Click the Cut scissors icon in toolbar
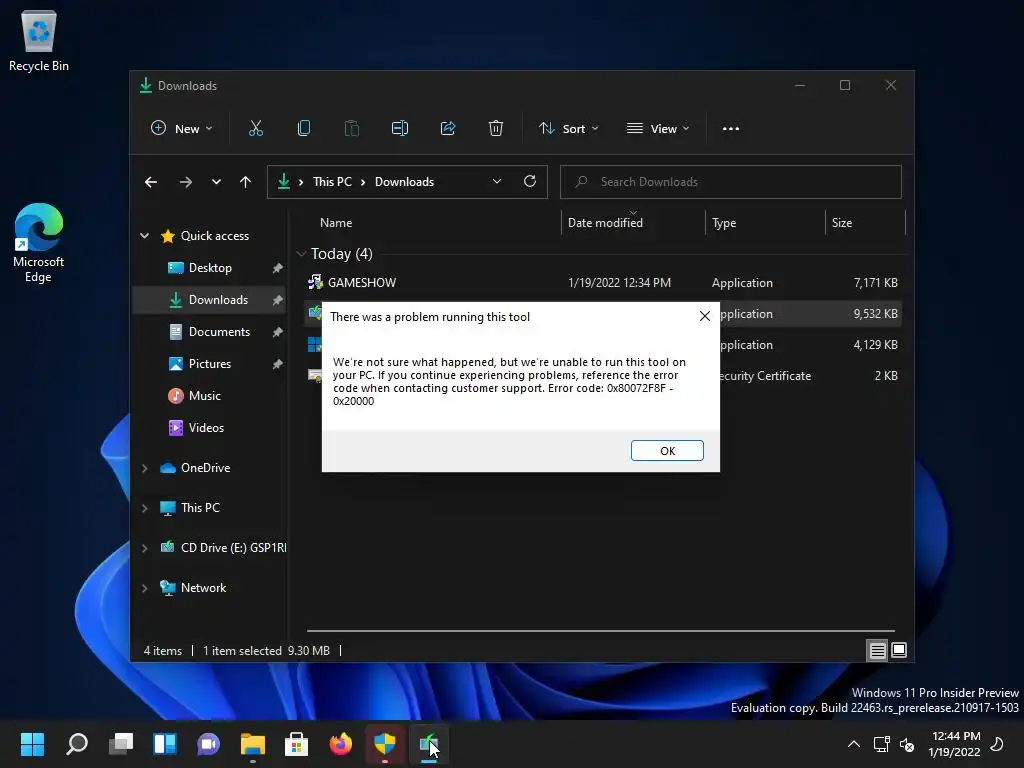The image size is (1024, 768). tap(255, 129)
